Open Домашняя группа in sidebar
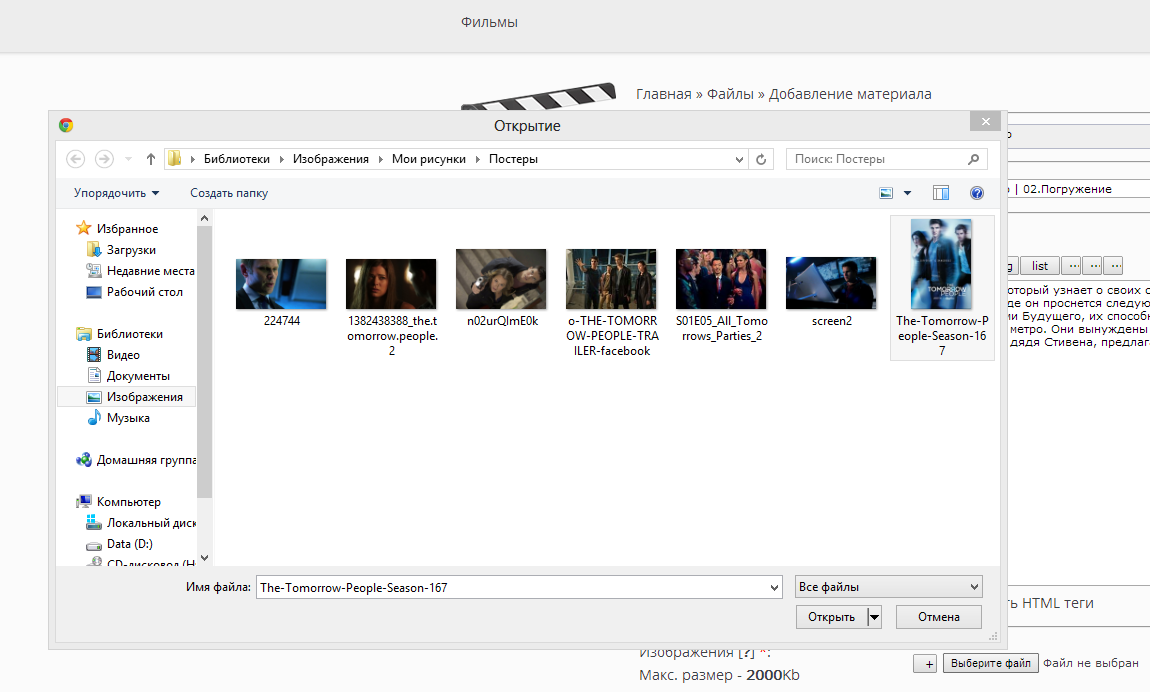Image resolution: width=1150 pixels, height=692 pixels. click(146, 460)
